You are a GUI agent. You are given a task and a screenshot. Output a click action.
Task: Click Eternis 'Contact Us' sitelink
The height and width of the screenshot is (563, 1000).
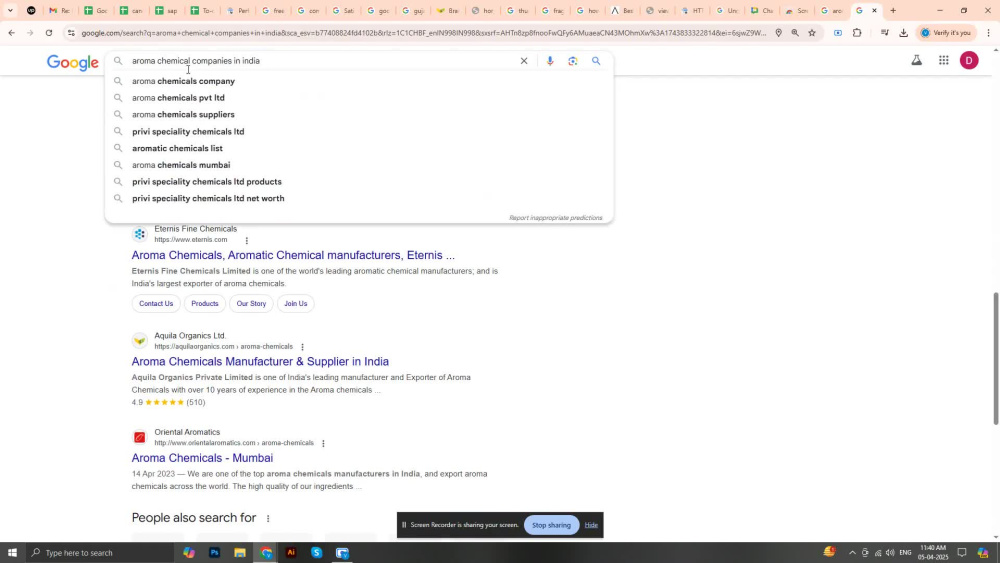coord(156,303)
